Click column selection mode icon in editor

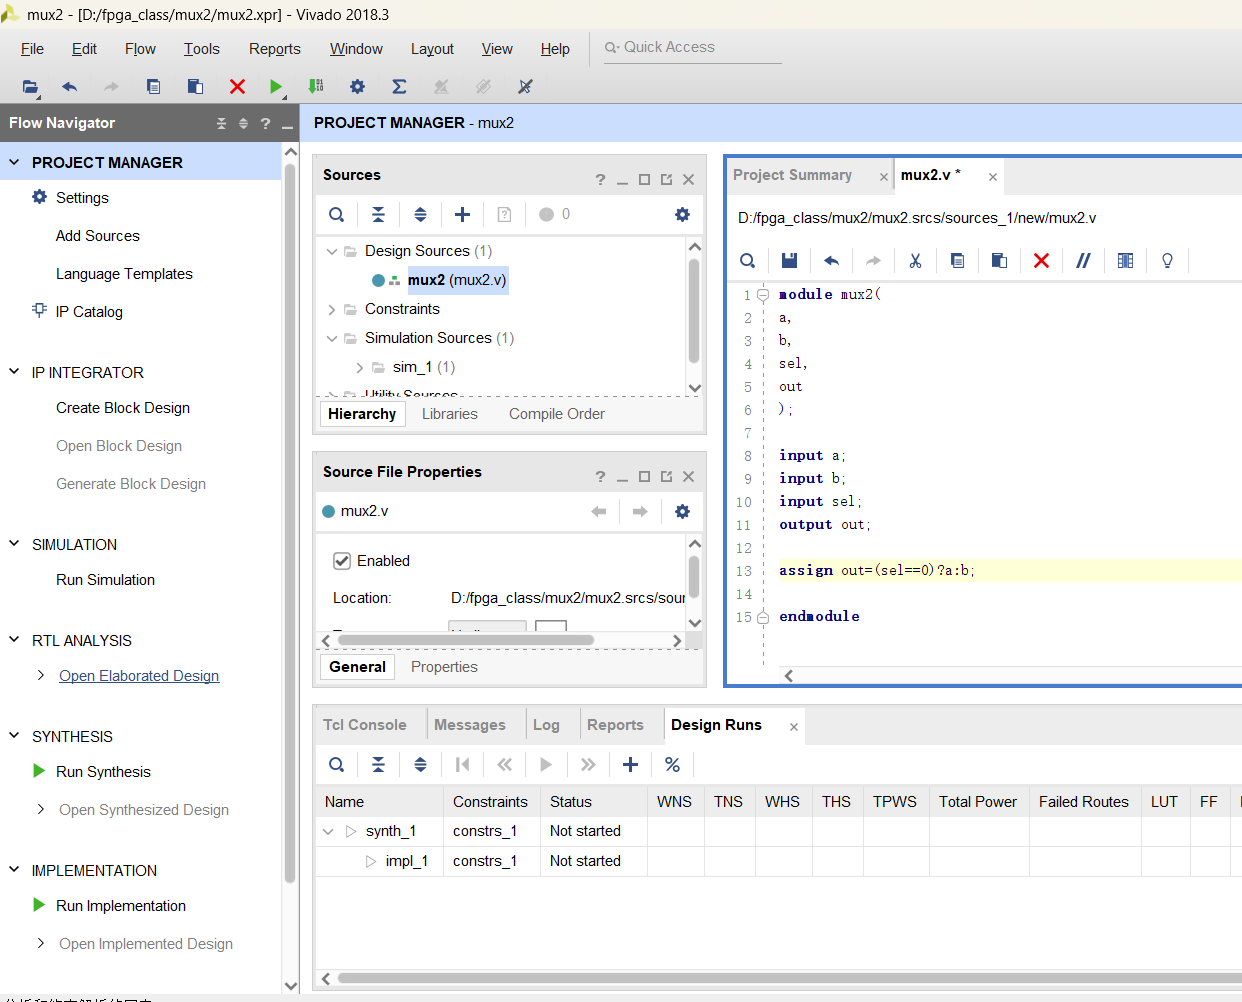coord(1125,260)
